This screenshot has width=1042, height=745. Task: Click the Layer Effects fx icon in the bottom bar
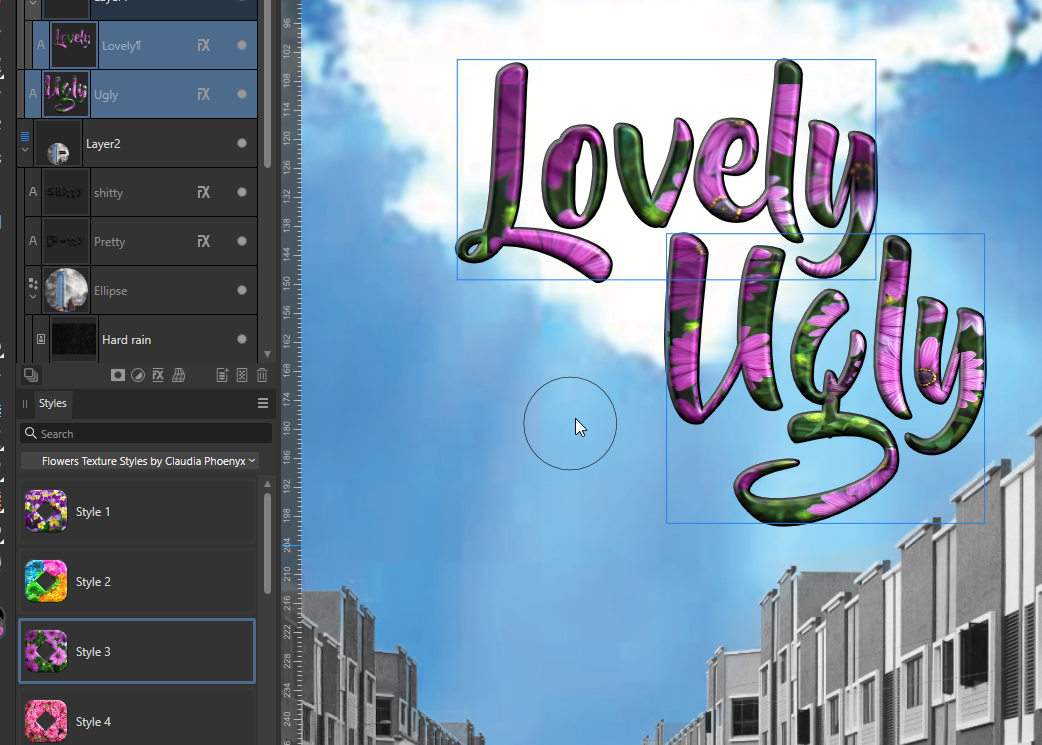(157, 375)
